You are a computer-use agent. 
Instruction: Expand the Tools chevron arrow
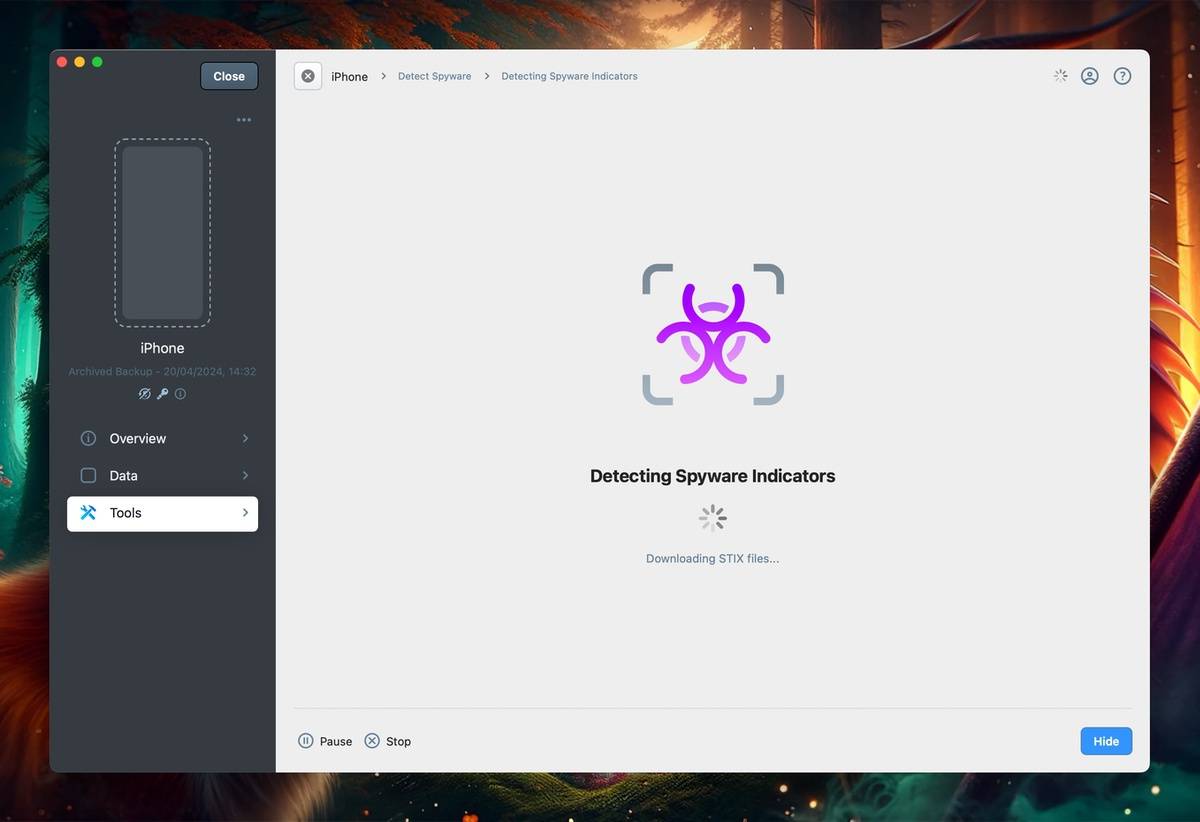(x=245, y=513)
